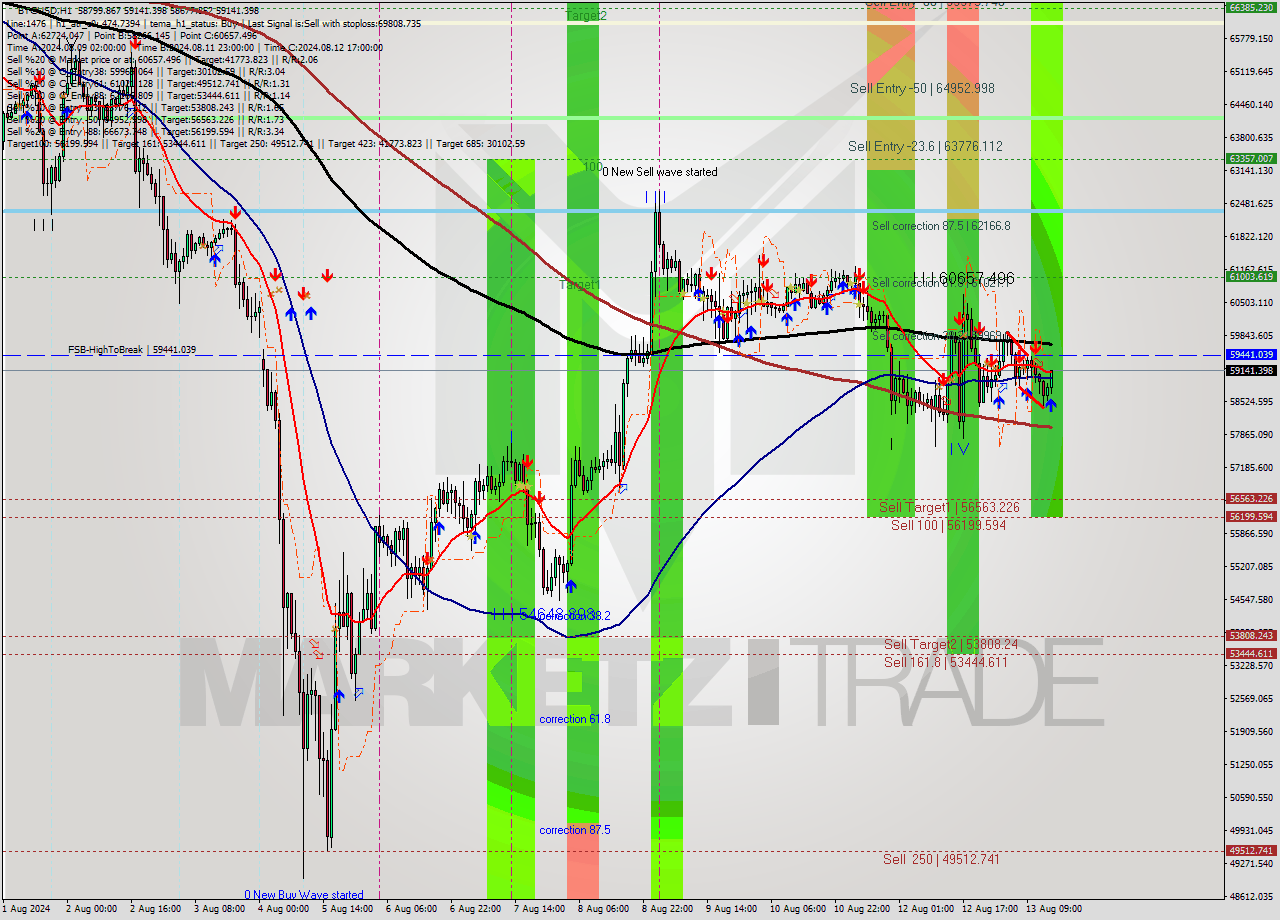Image resolution: width=1280 pixels, height=920 pixels.
Task: Click the '13 Aug 09:00' time axis label
Action: point(1053,910)
